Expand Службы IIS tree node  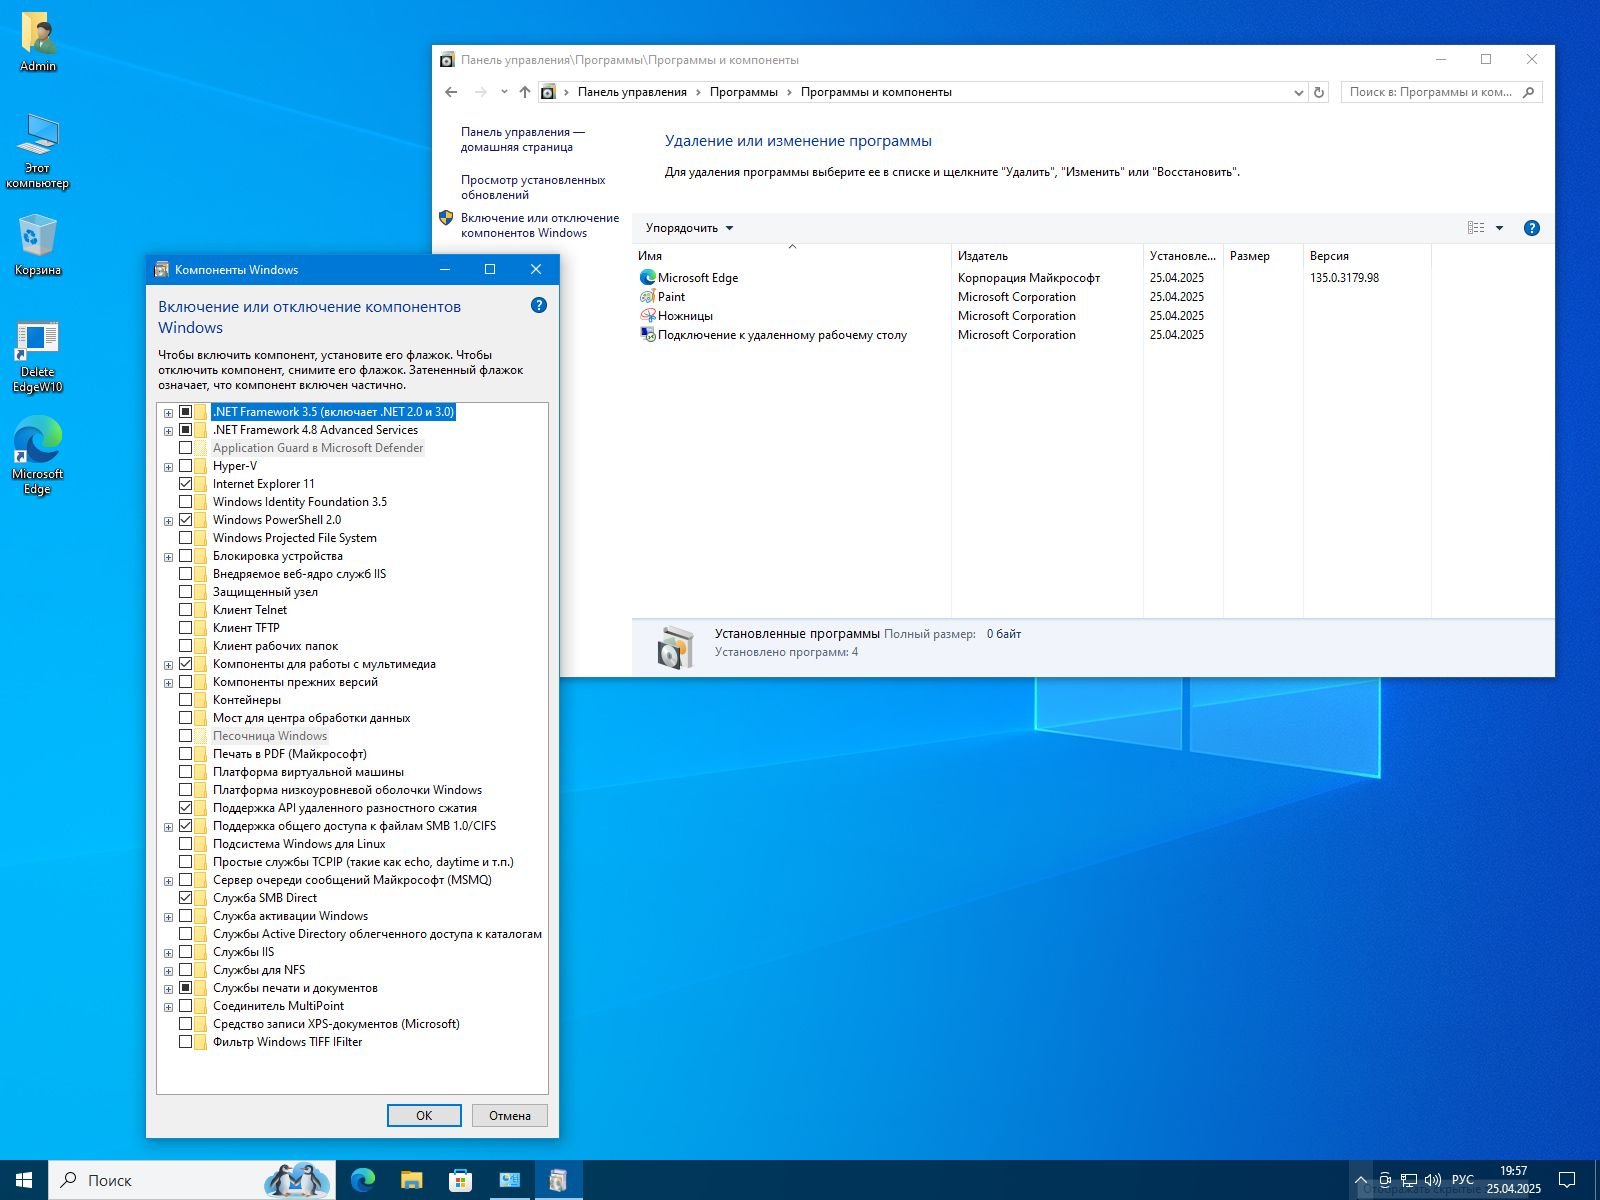(168, 953)
